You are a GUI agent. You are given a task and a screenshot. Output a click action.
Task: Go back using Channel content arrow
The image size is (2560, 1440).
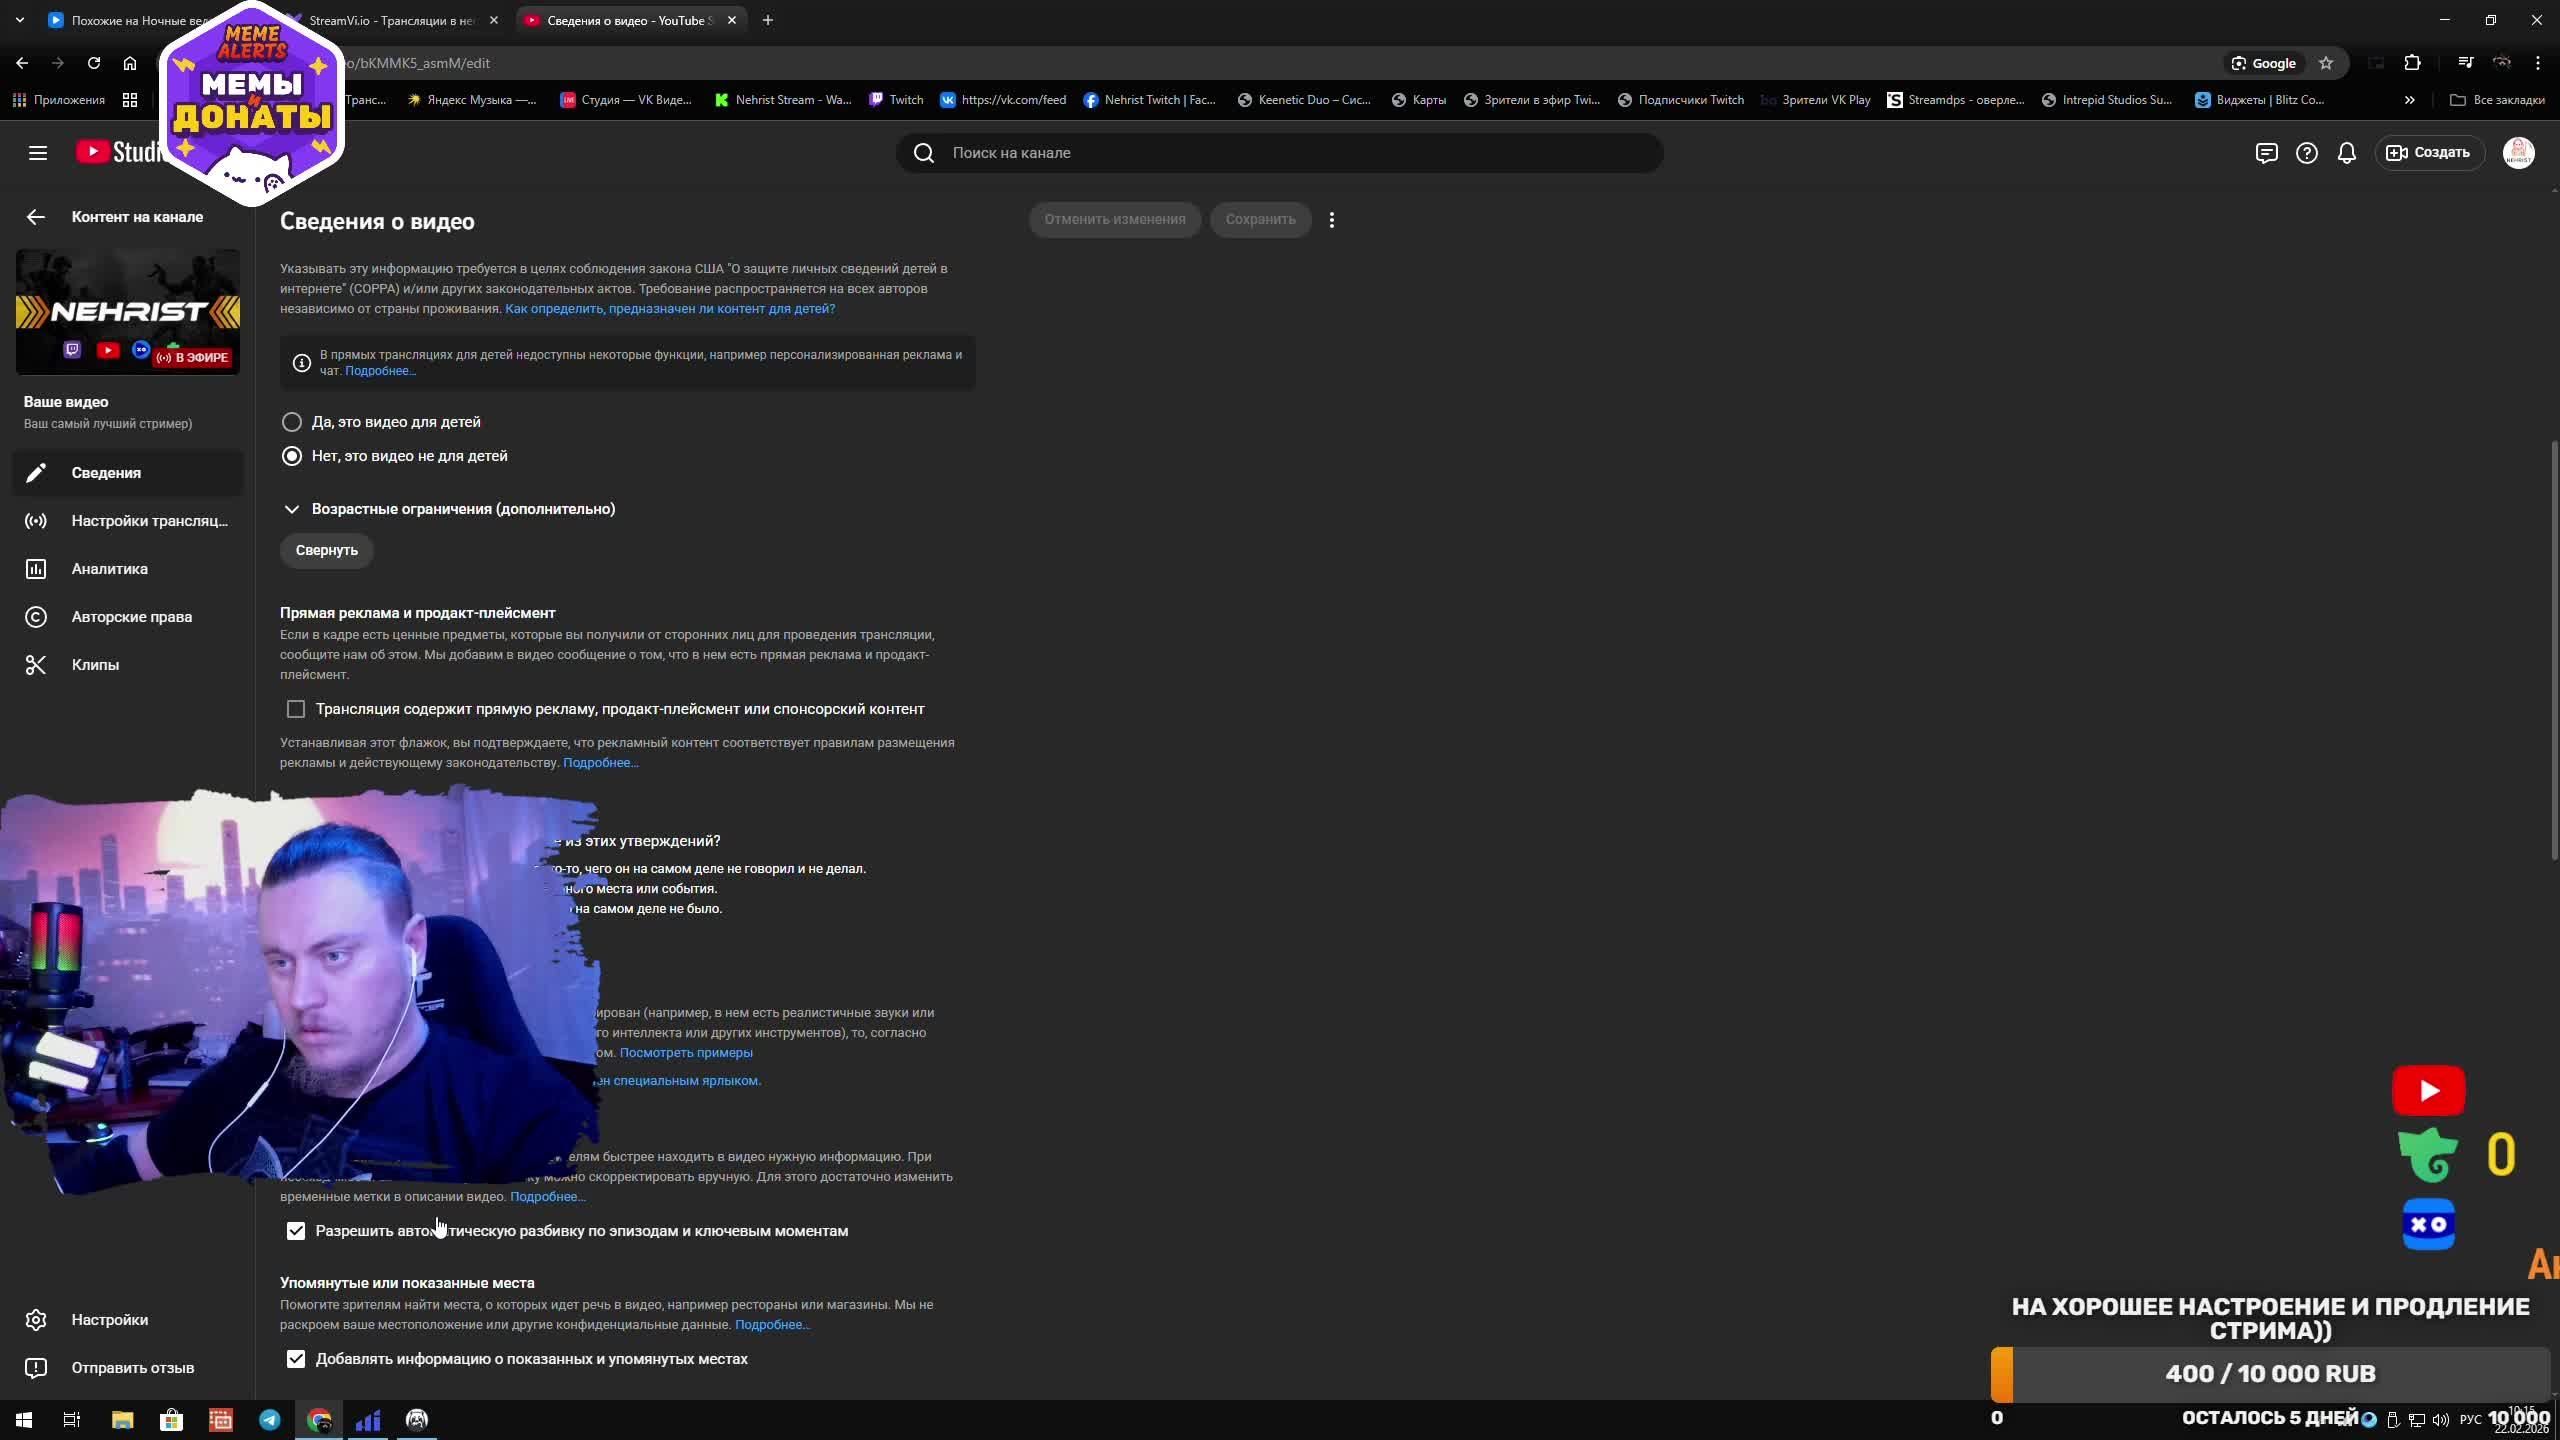pyautogui.click(x=36, y=217)
